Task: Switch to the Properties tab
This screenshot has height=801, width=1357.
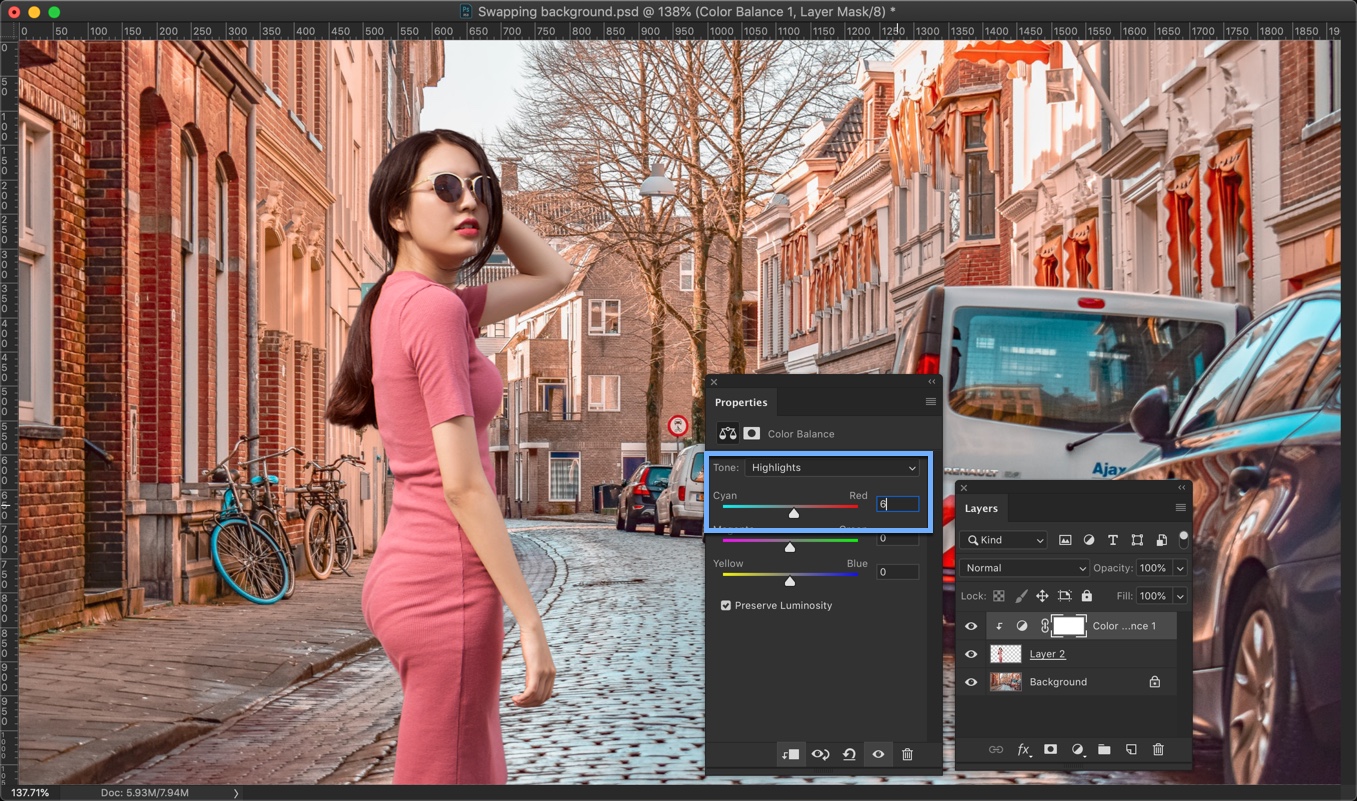Action: tap(741, 402)
